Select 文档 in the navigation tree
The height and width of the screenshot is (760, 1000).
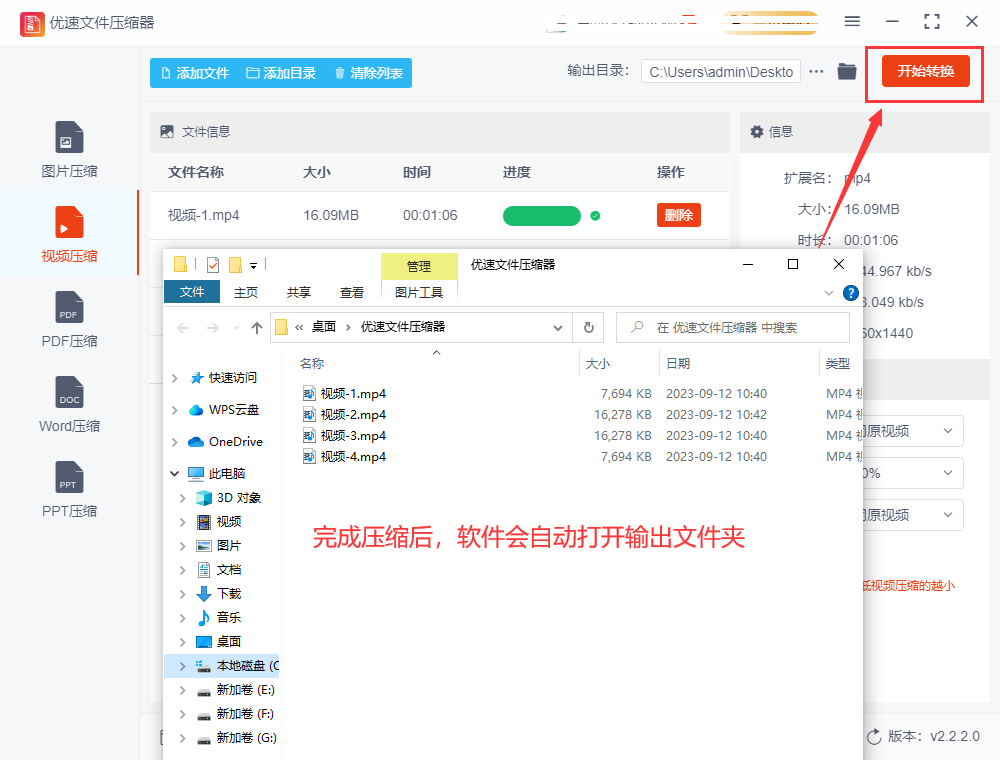click(228, 569)
